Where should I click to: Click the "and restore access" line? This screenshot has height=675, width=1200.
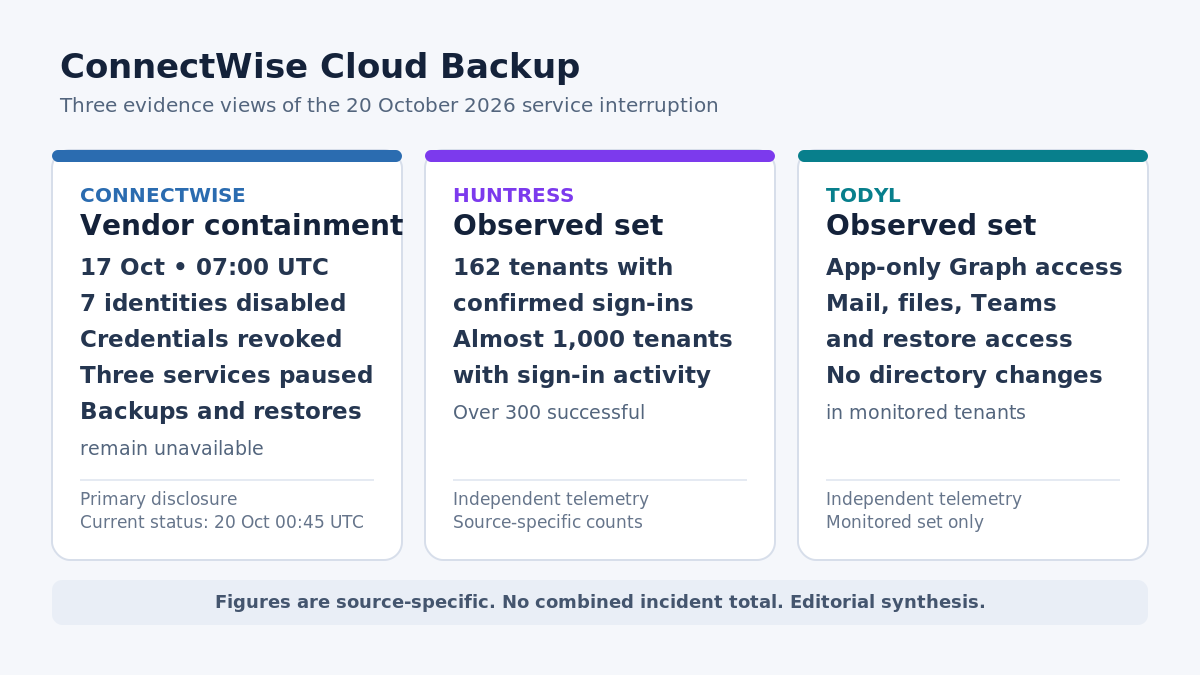click(x=949, y=340)
